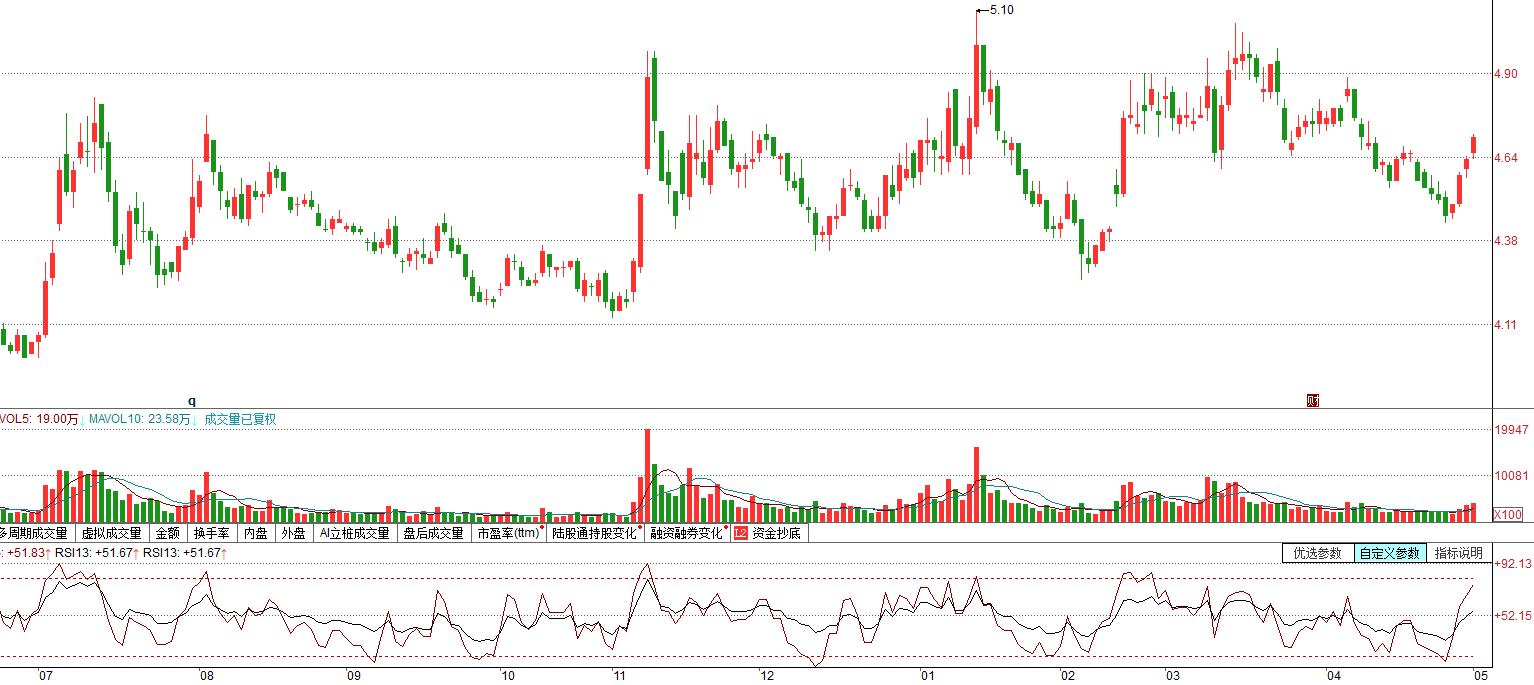Click the 5.10 high price label
Image resolution: width=1534 pixels, height=685 pixels.
click(x=1001, y=10)
